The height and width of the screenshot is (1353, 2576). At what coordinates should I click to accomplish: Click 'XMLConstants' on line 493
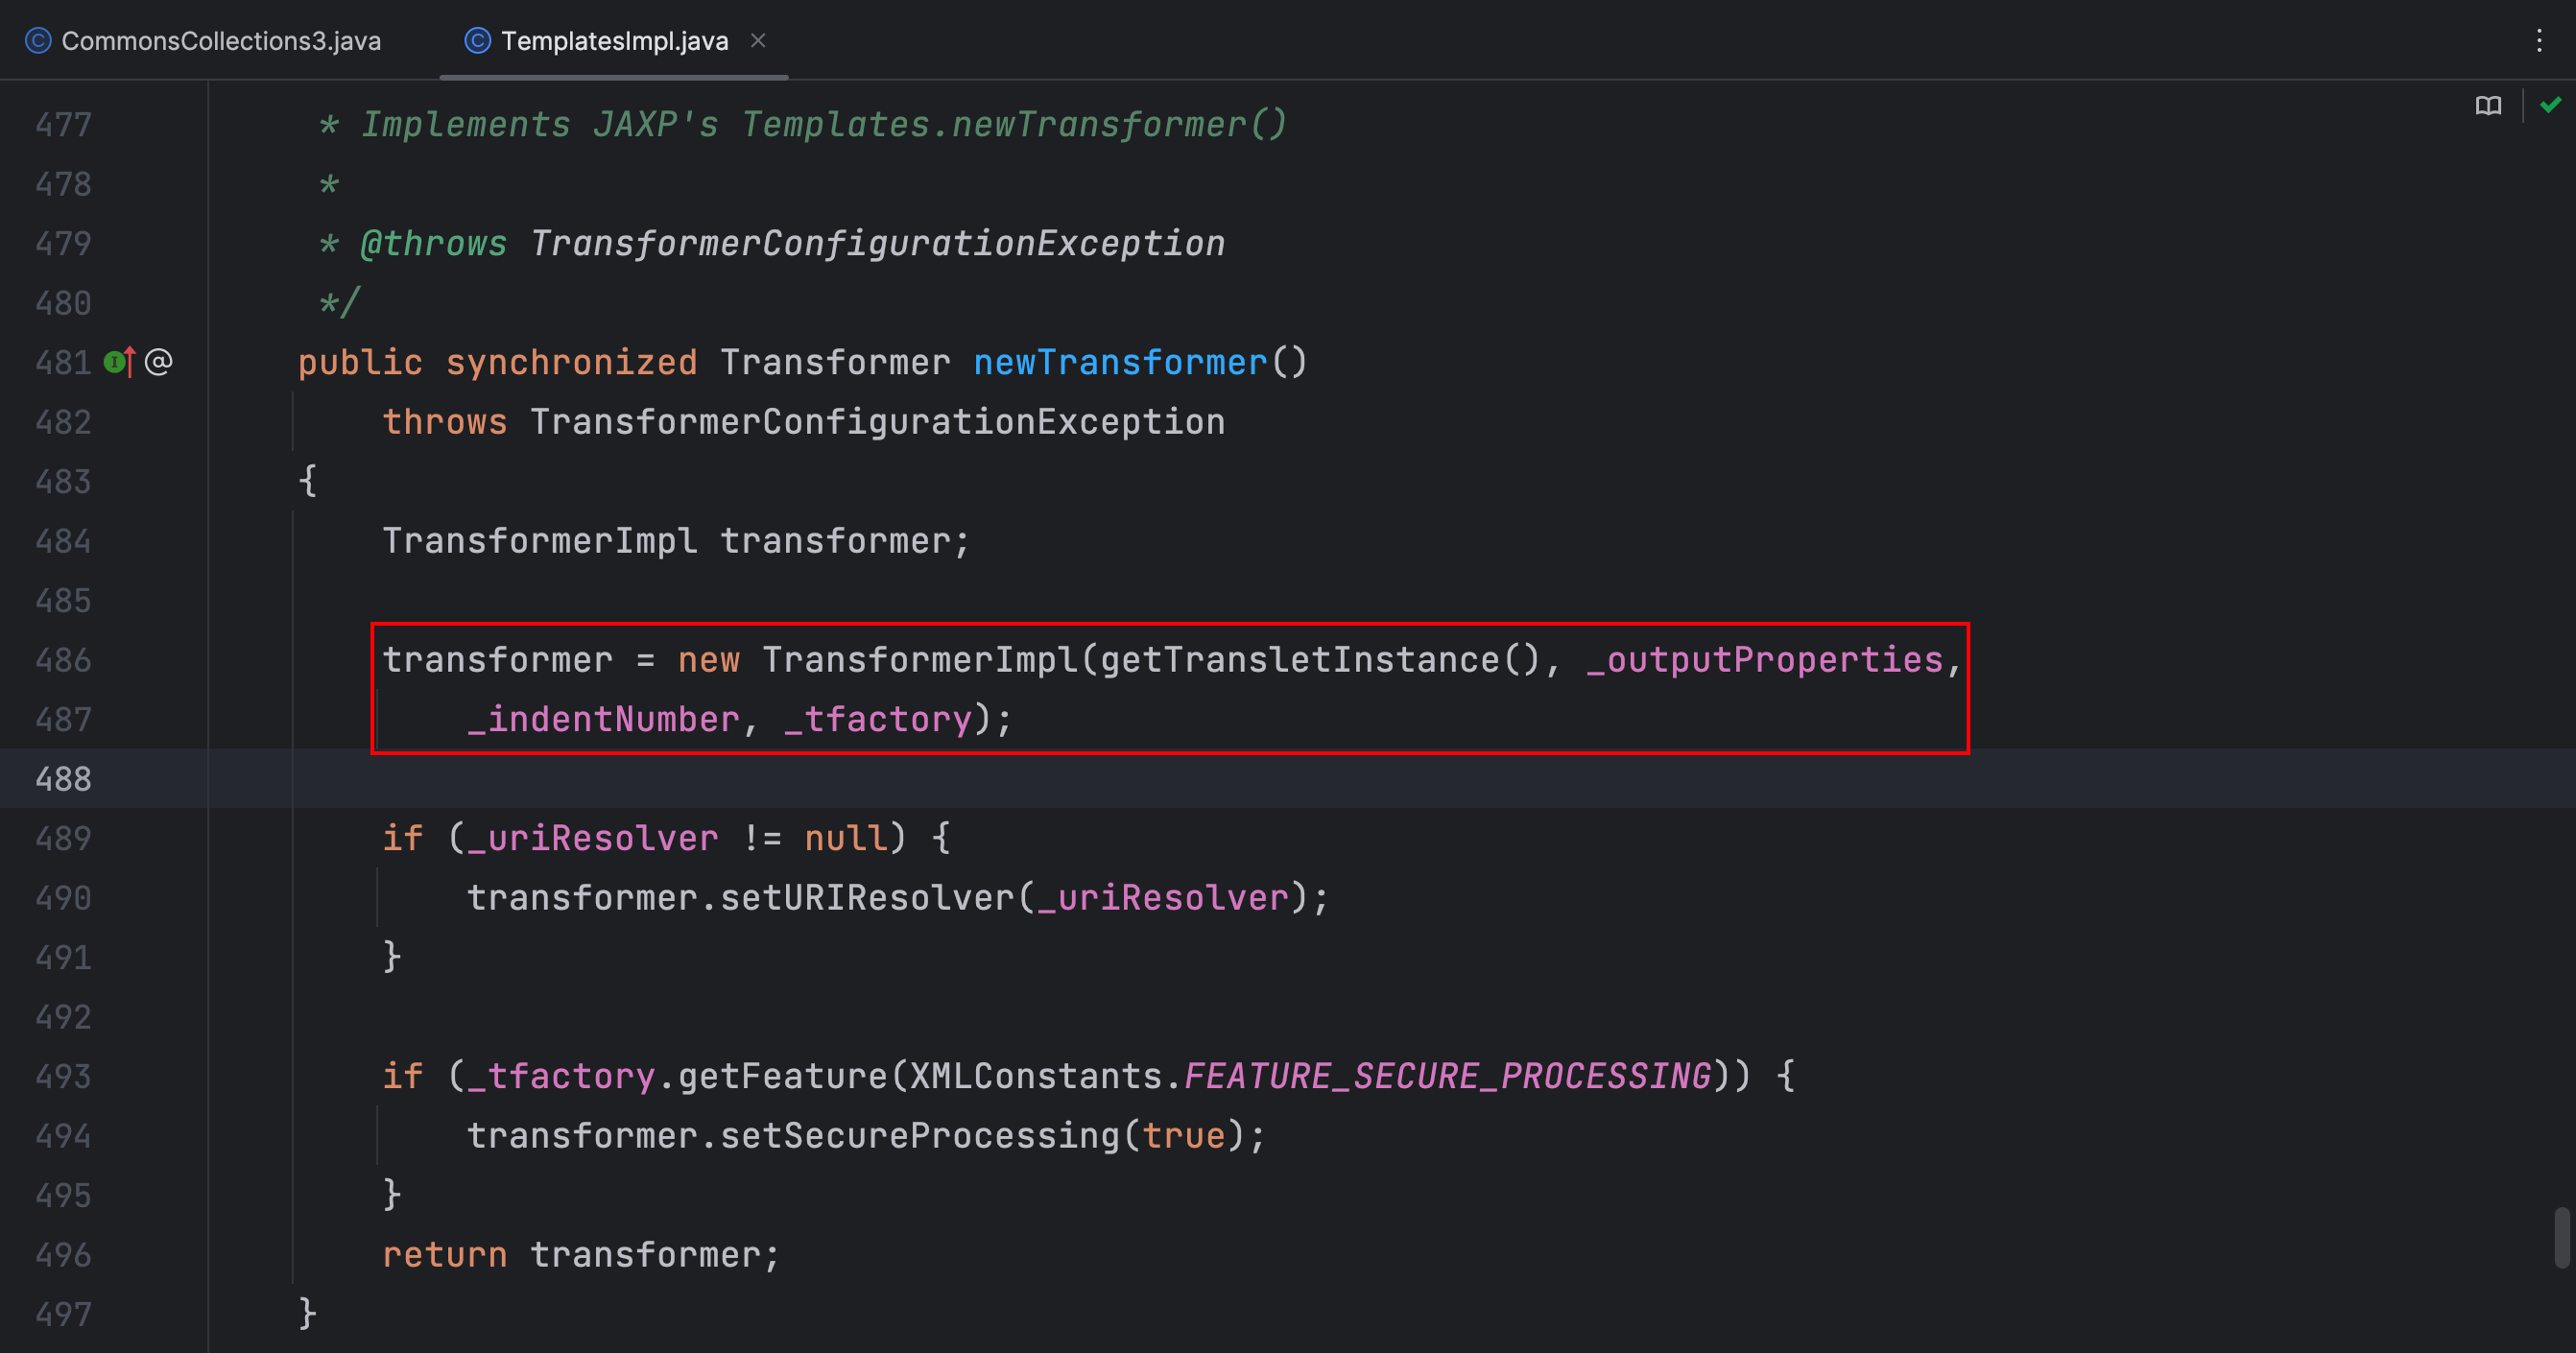pyautogui.click(x=1035, y=1076)
